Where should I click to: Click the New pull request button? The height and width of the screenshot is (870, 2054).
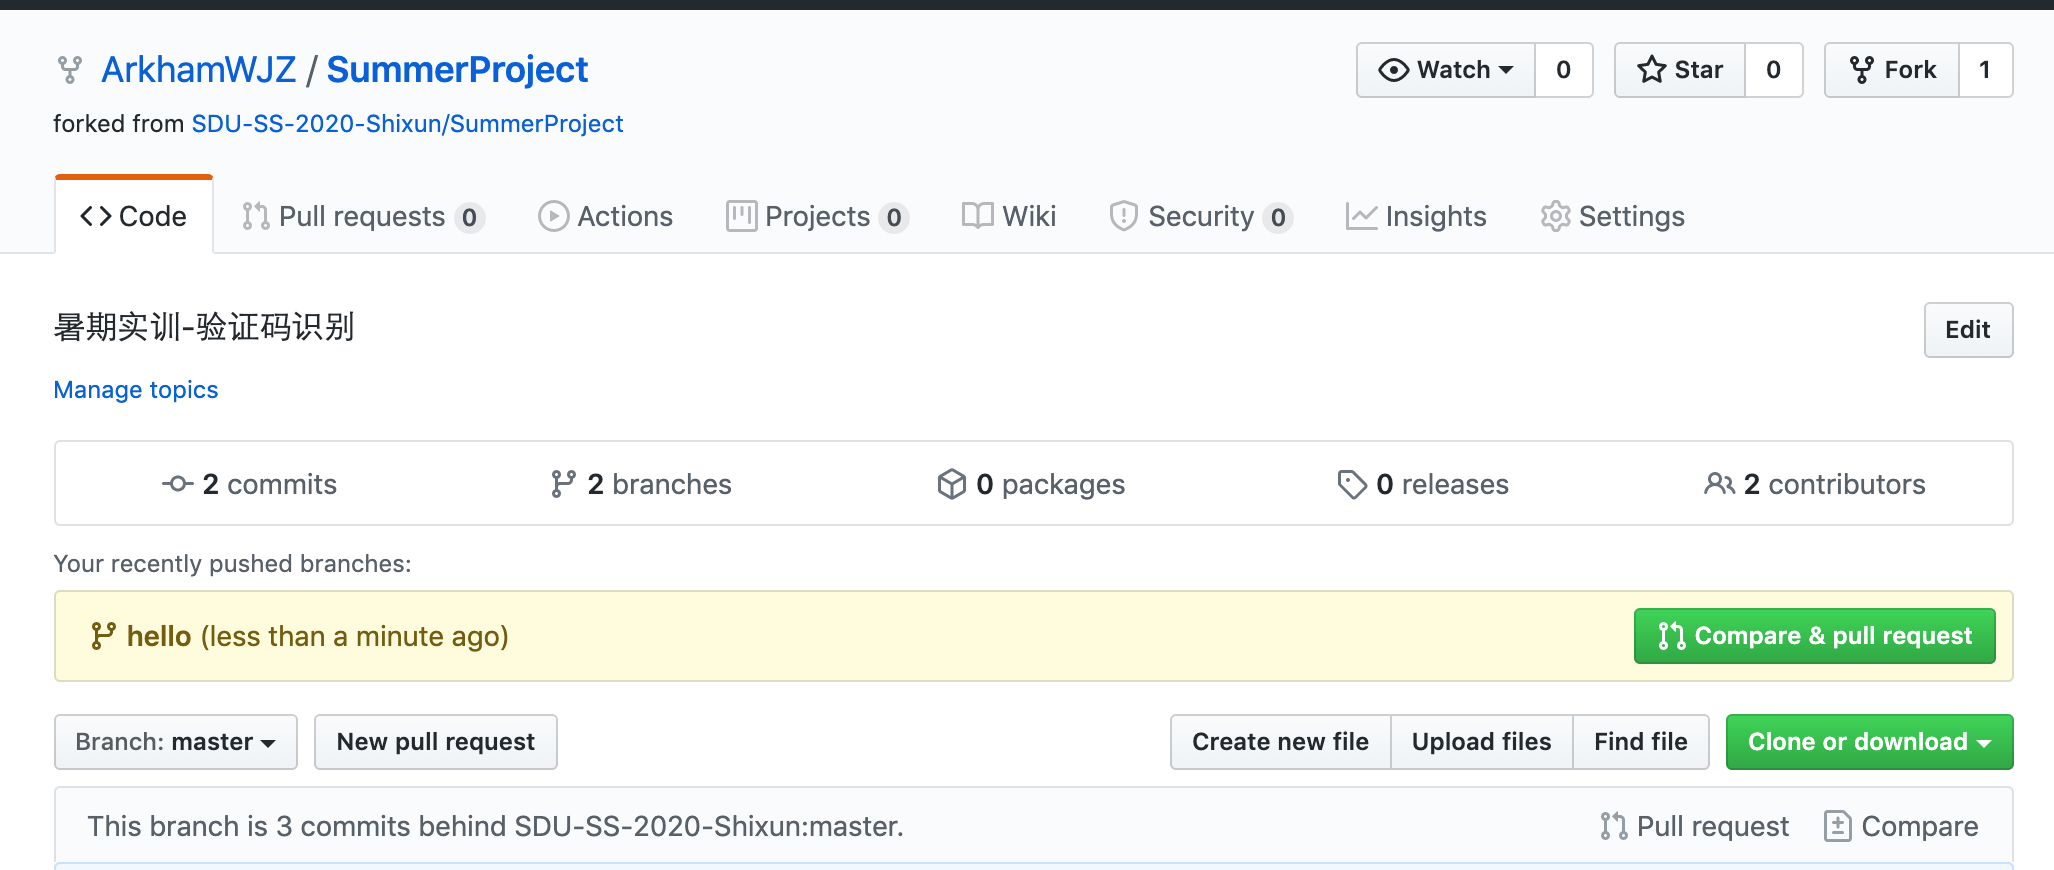point(436,742)
